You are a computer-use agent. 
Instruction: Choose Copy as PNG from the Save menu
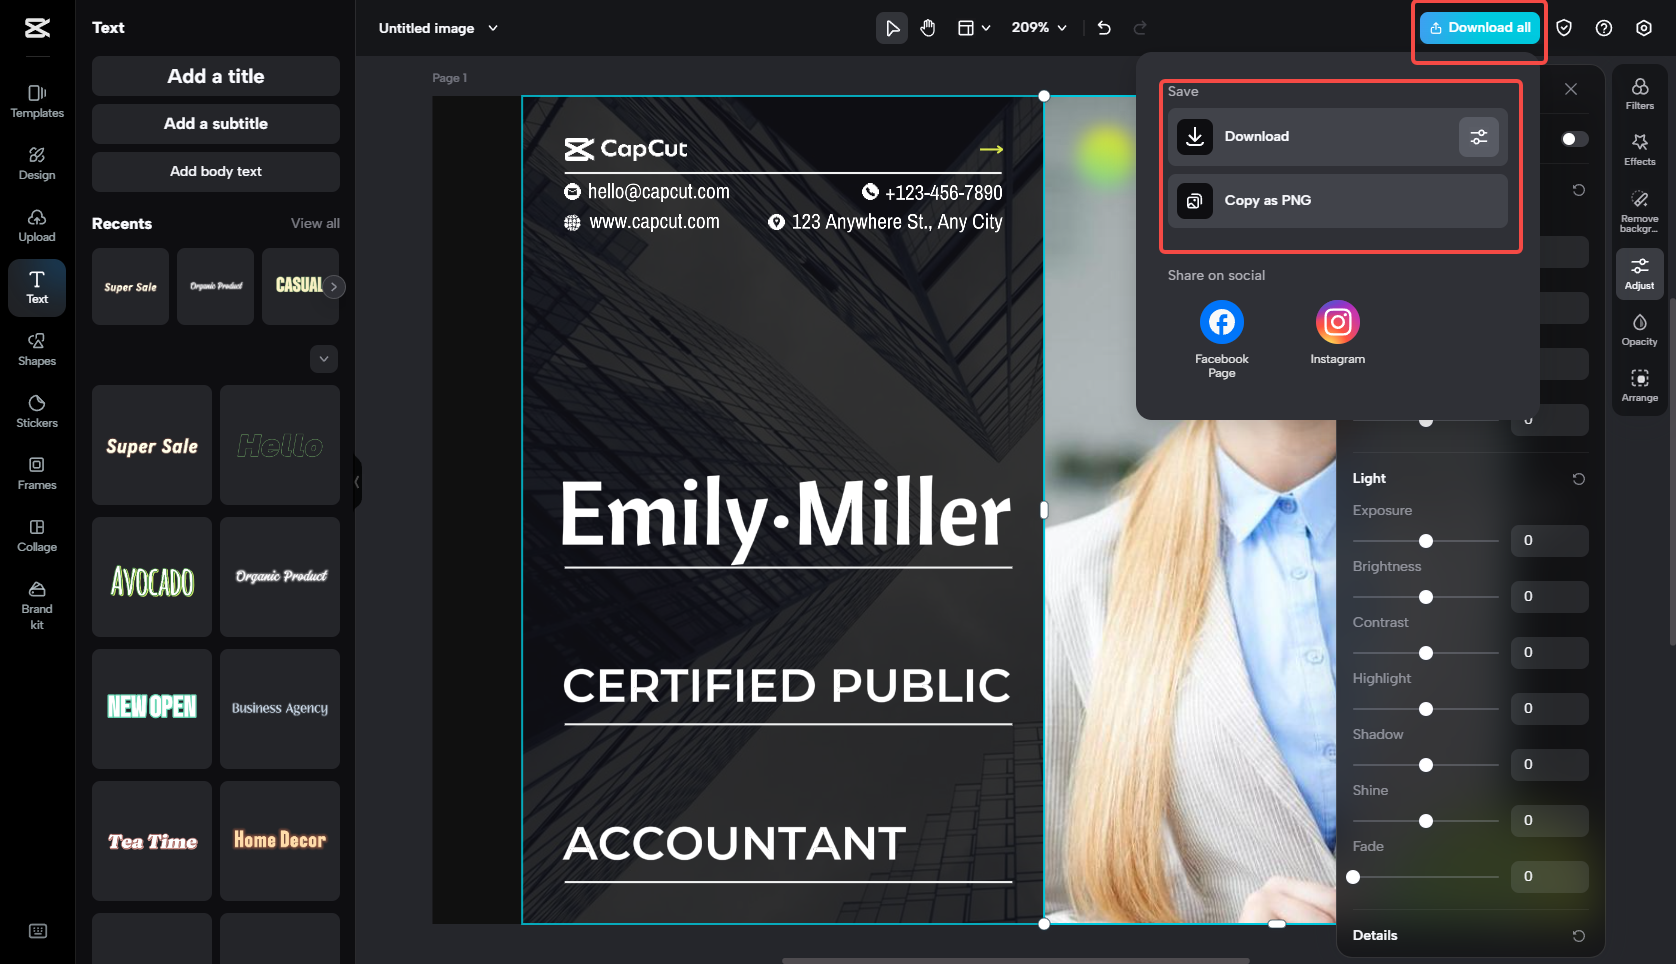tap(1338, 200)
